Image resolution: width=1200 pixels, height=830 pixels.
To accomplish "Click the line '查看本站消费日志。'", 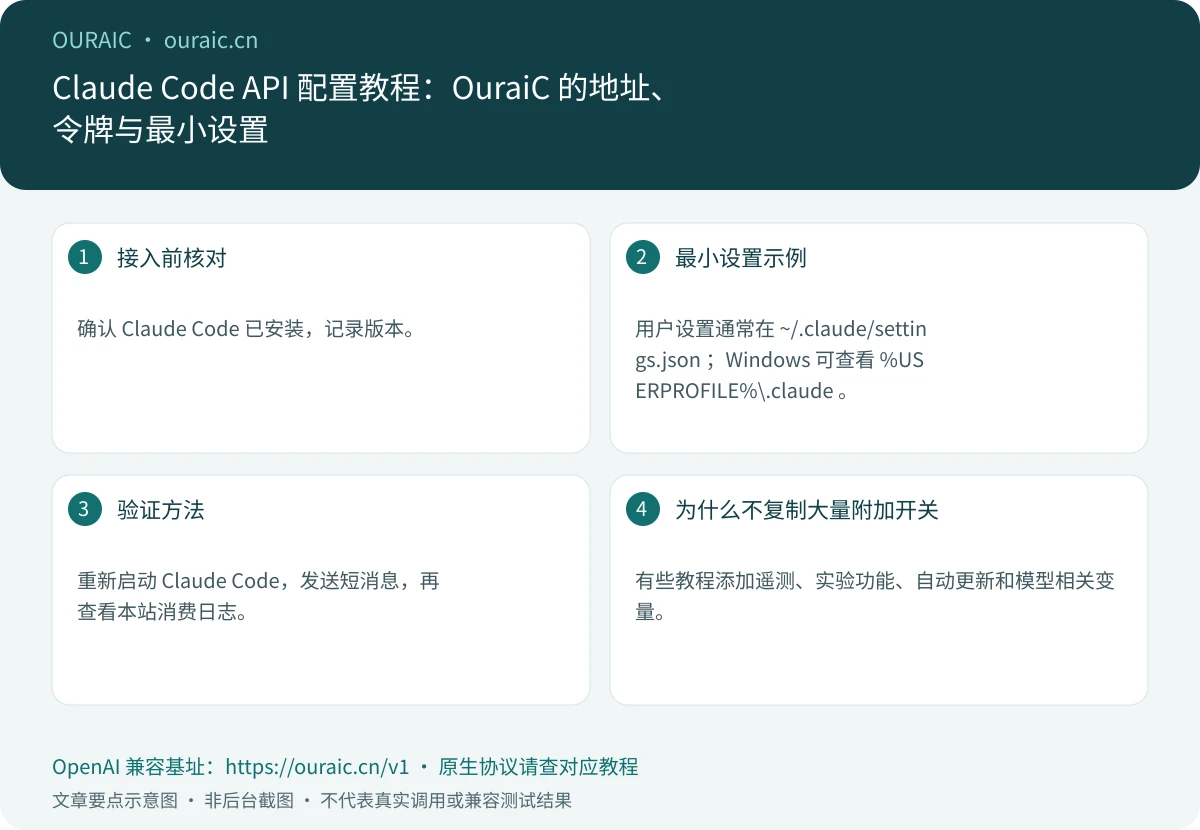I will 162,612.
